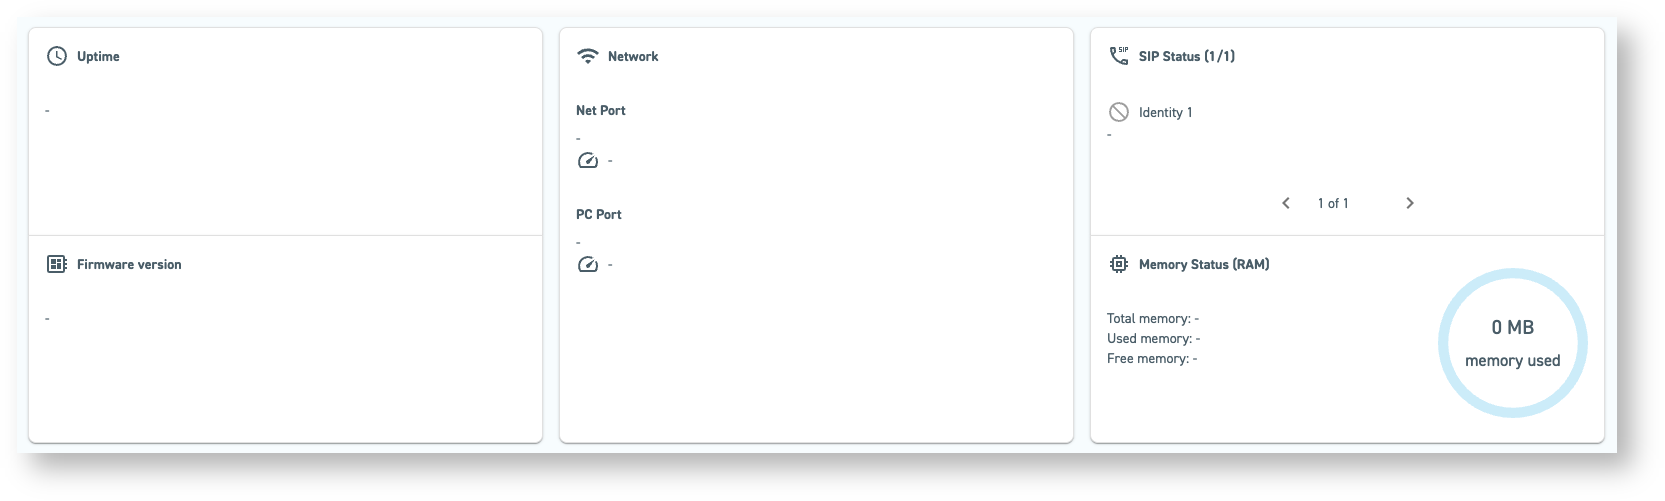Click the Memory Status (RAM) title

[1204, 264]
